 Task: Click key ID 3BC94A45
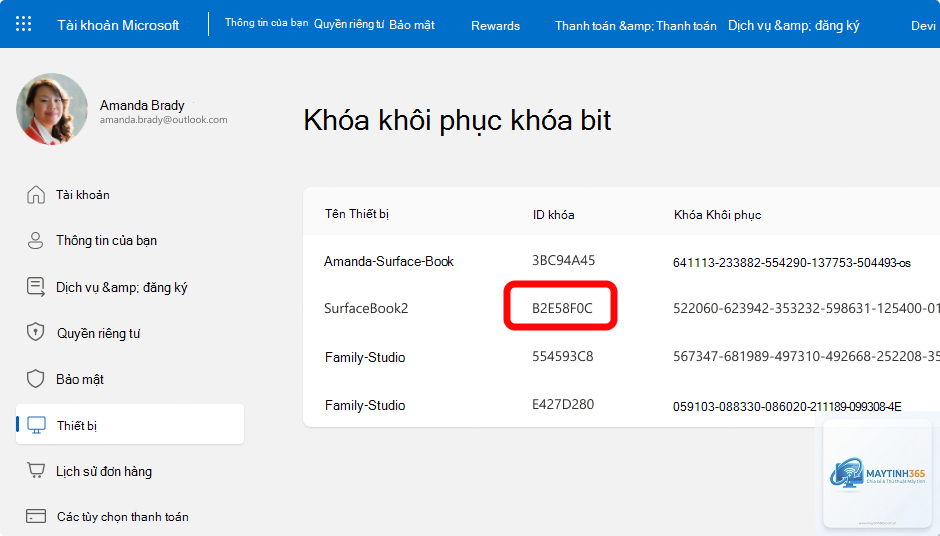coord(564,260)
